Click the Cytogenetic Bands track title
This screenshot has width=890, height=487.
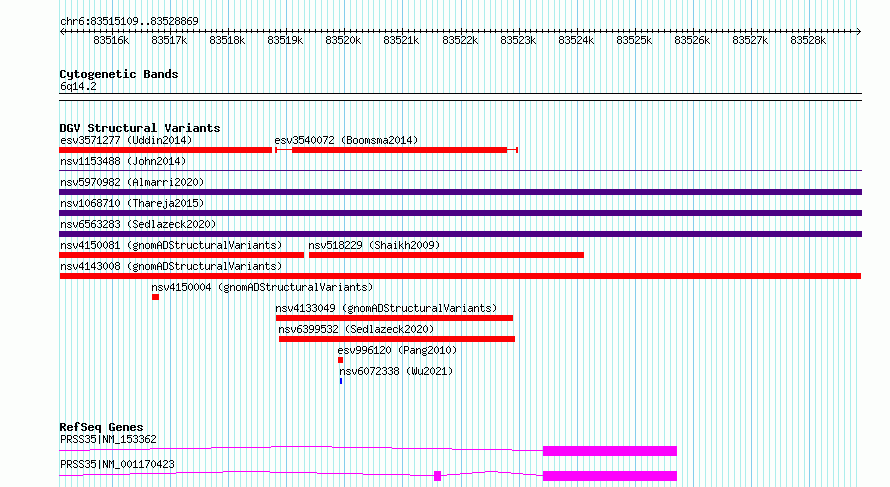pyautogui.click(x=119, y=74)
